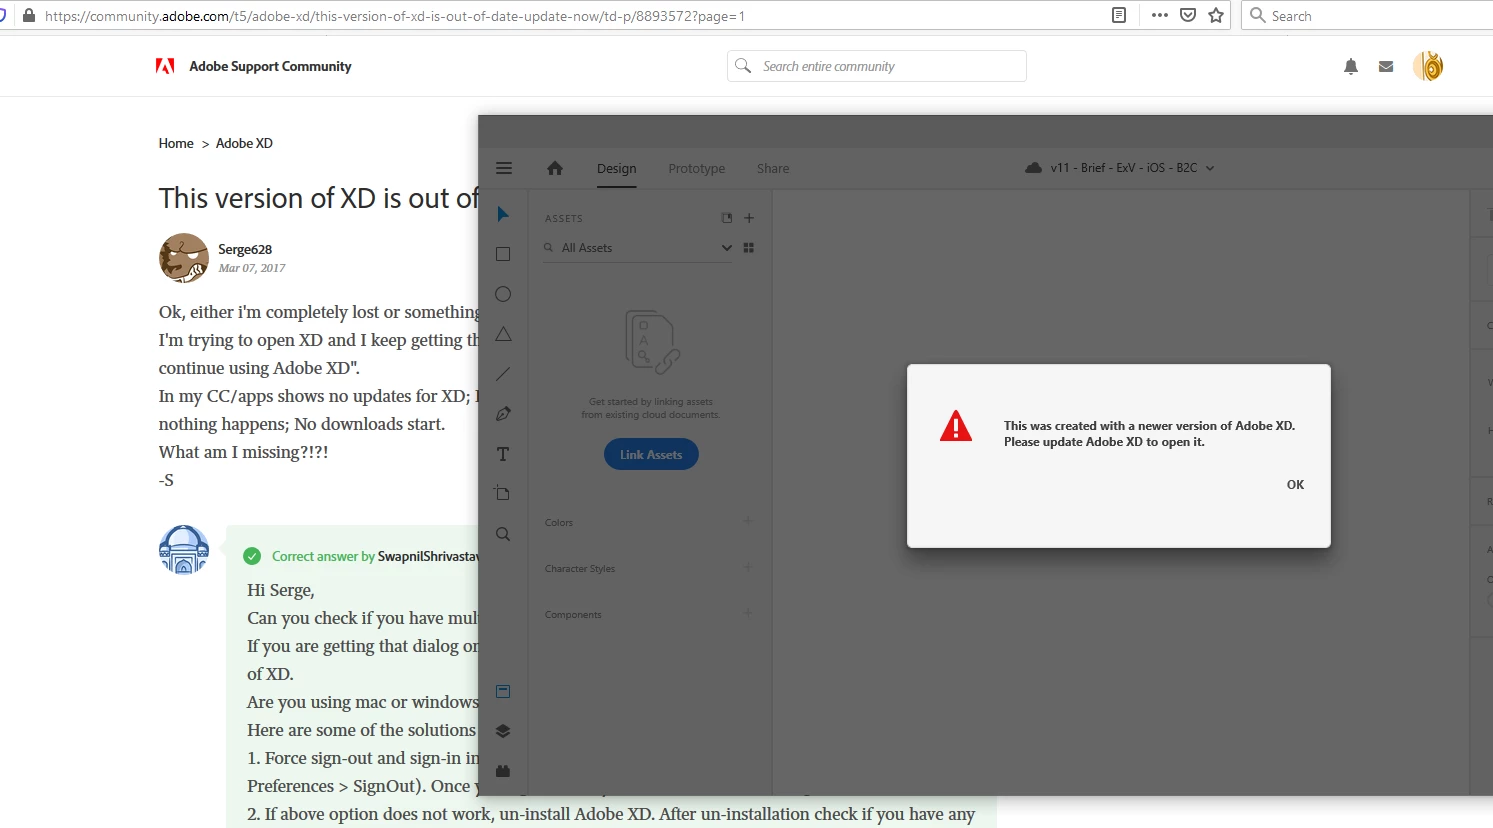Image resolution: width=1493 pixels, height=828 pixels.
Task: Click the green correct answer checkmark
Action: 252,556
